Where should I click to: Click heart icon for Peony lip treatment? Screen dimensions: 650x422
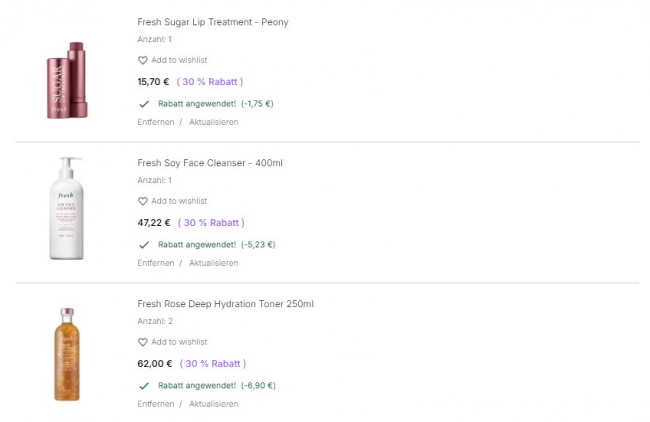pos(142,60)
